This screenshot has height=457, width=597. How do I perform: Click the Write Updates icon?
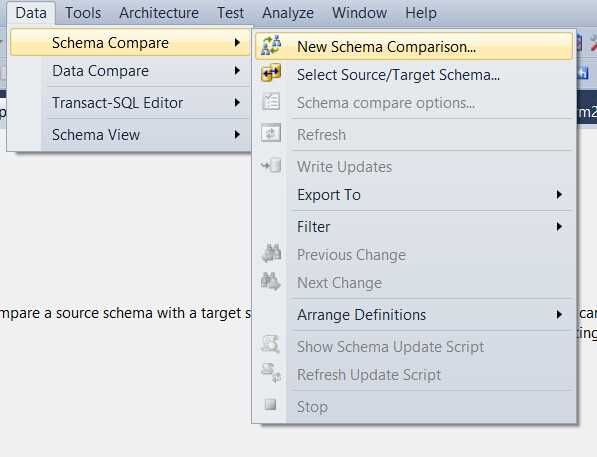point(271,166)
